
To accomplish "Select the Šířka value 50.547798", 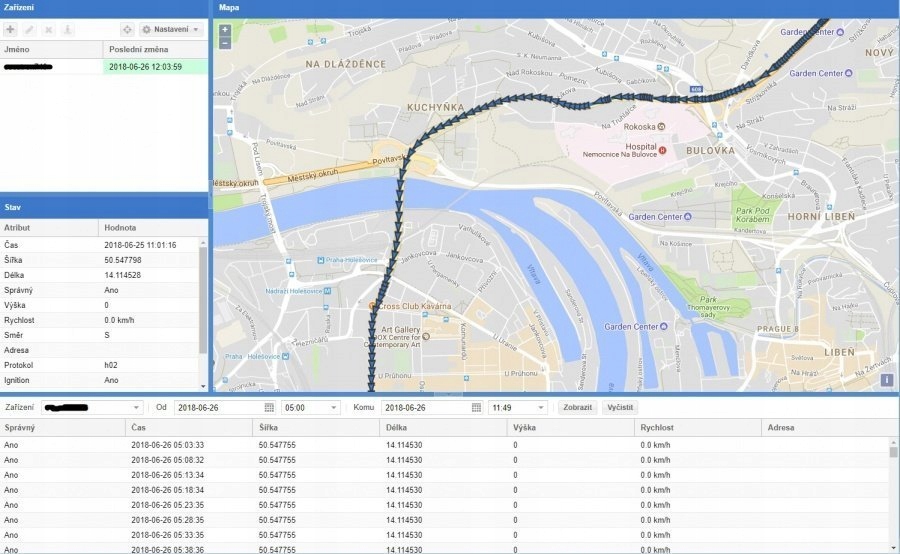I will point(123,260).
